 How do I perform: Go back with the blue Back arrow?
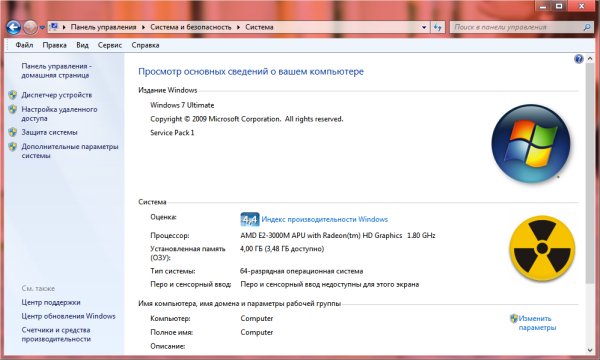coord(14,27)
